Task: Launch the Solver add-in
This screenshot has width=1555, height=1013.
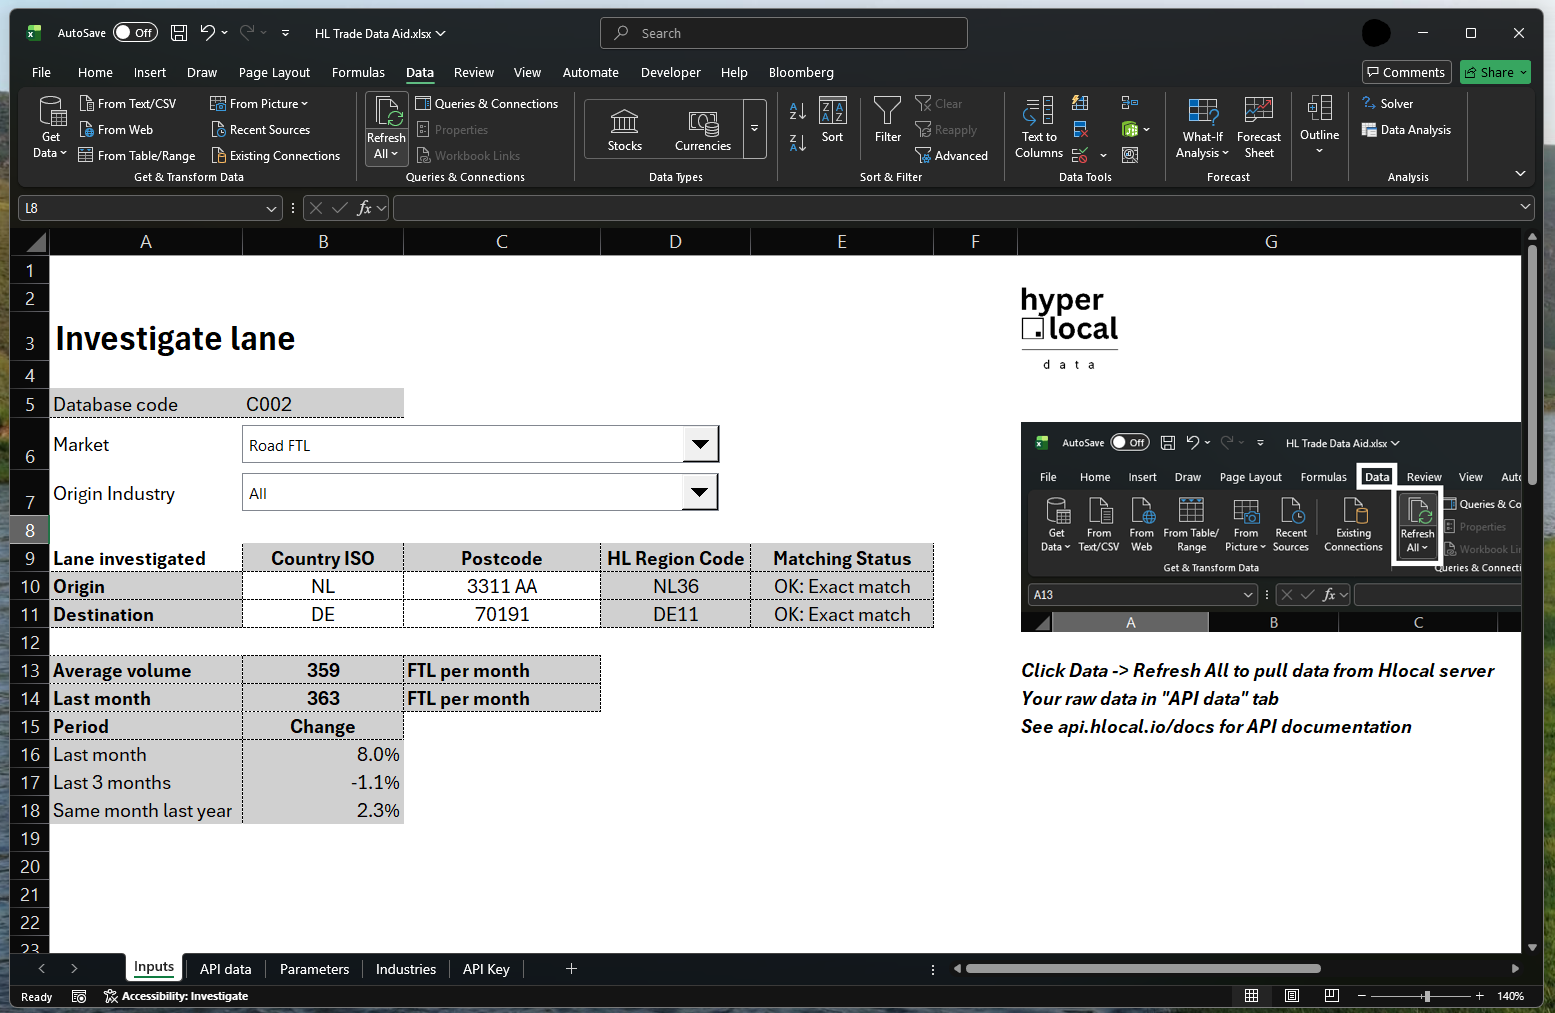Action: coord(1394,103)
